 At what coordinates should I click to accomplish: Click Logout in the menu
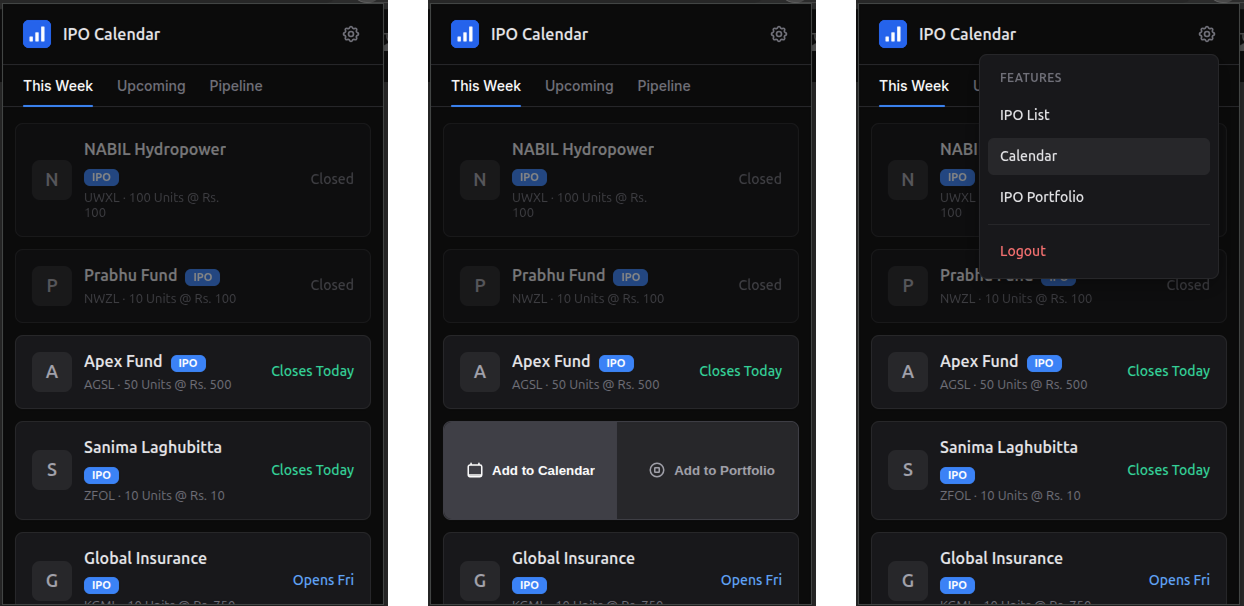pyautogui.click(x=1022, y=251)
